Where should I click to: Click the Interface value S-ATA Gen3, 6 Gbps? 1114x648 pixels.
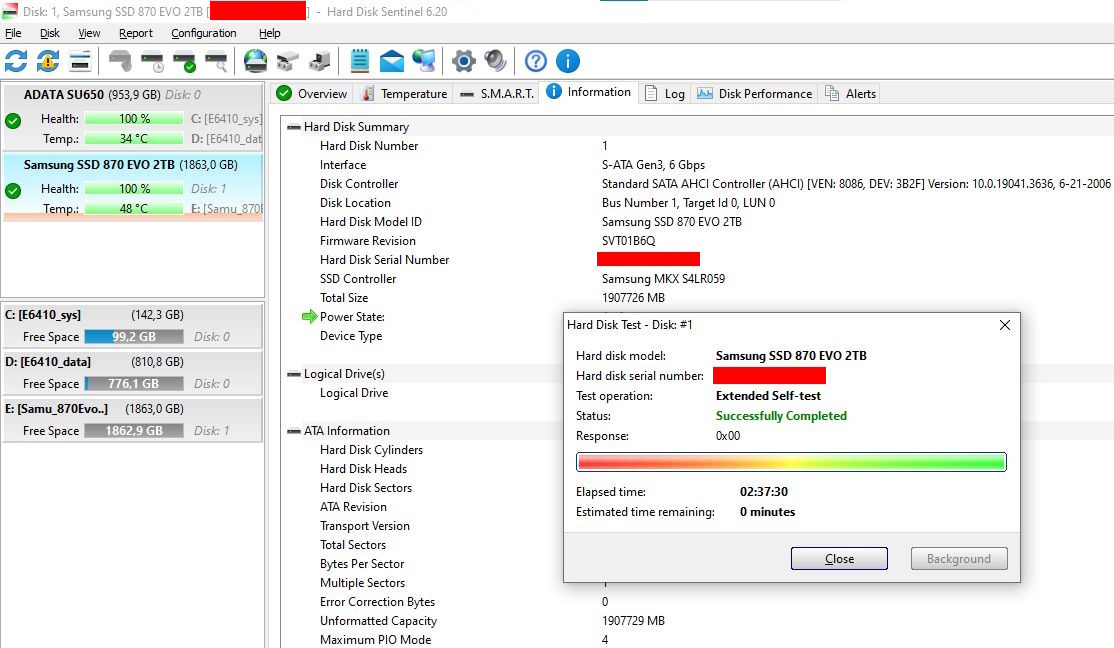pos(653,165)
